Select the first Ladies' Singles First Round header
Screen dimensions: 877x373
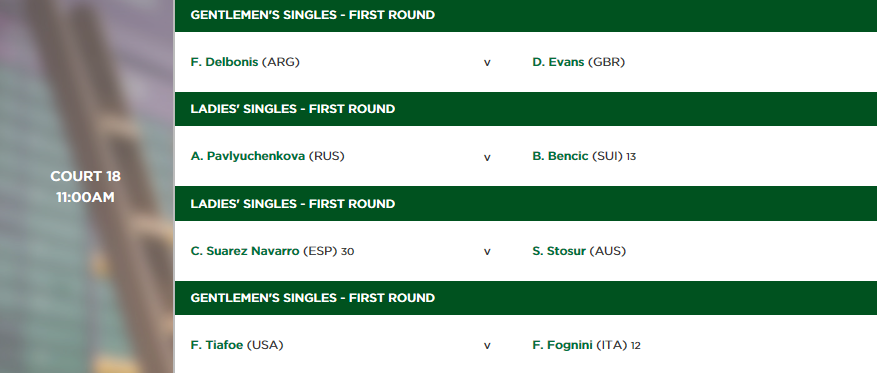click(x=526, y=109)
